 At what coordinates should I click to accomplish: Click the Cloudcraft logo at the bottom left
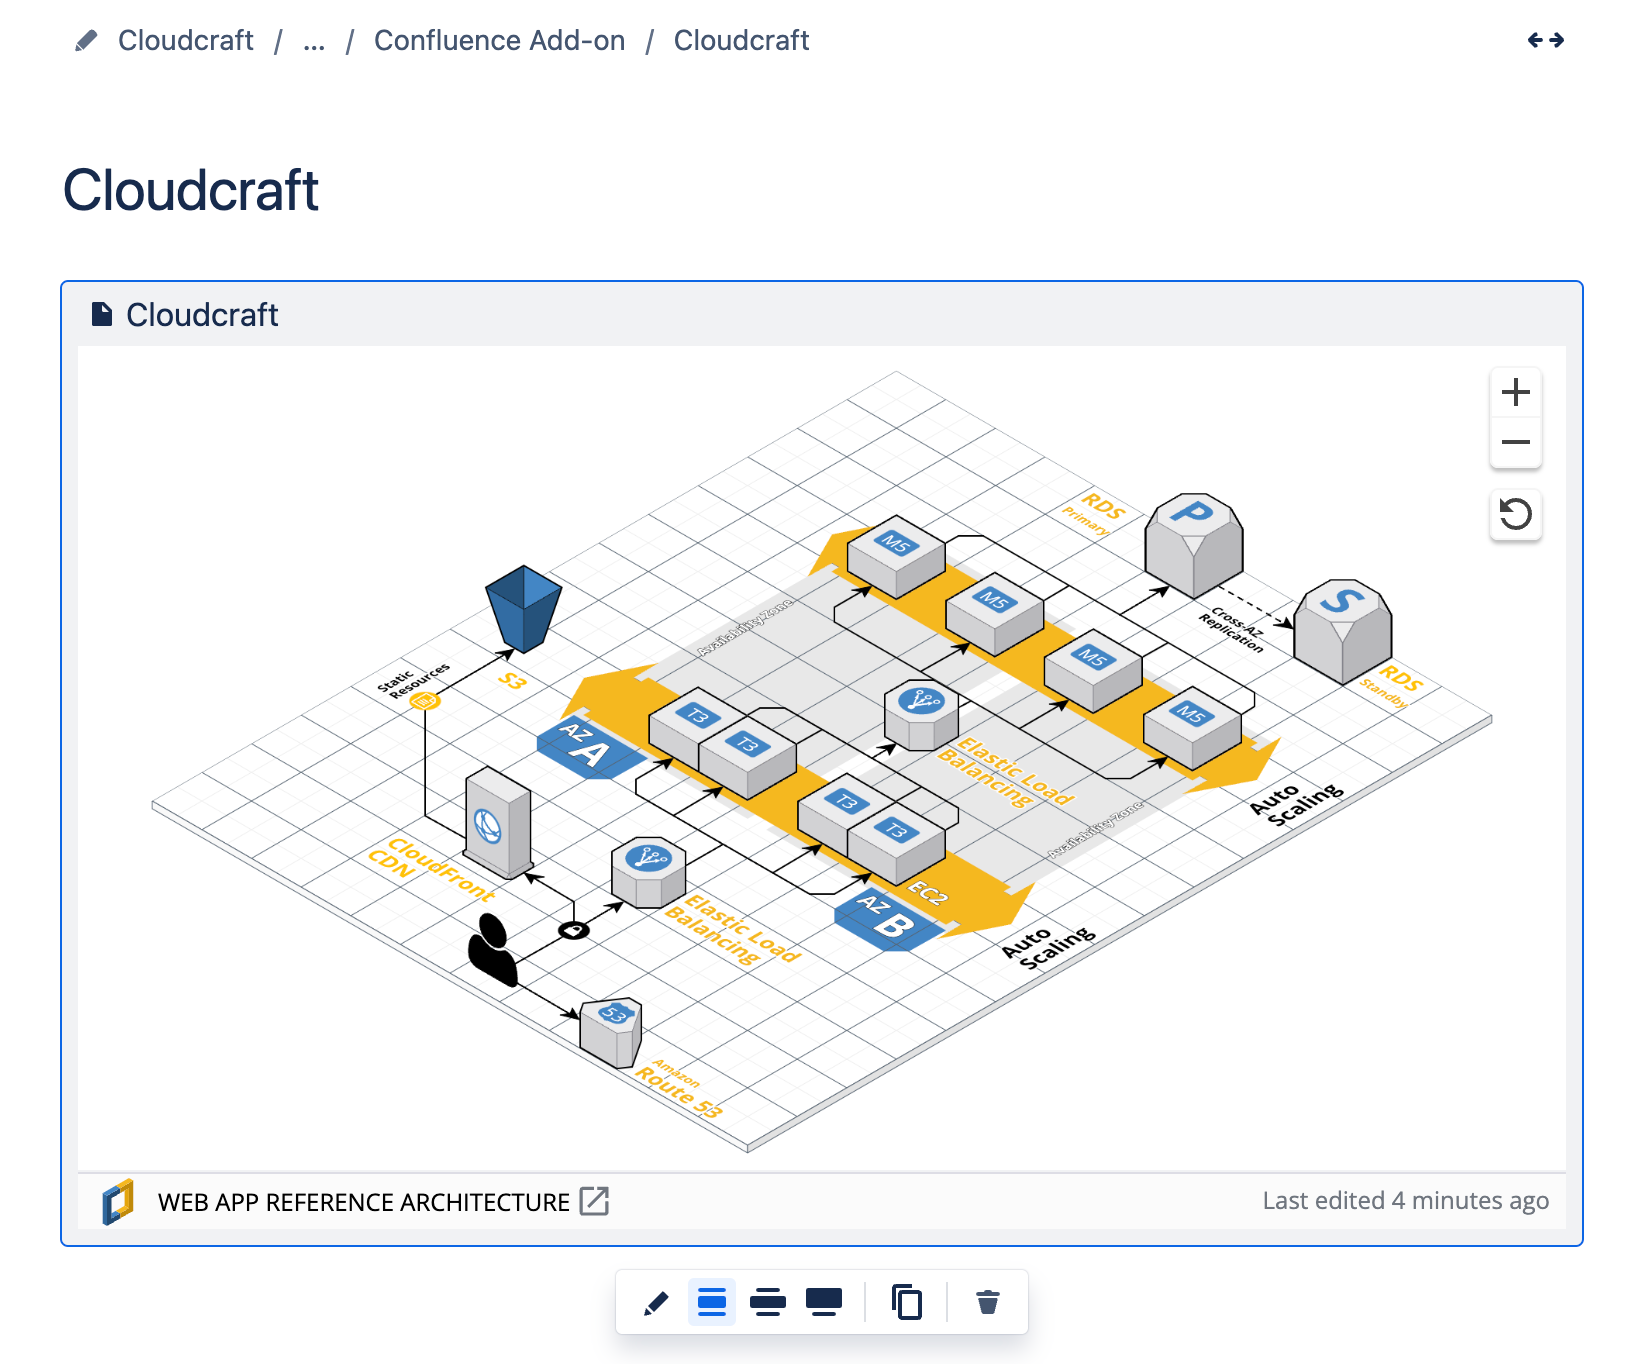117,1202
